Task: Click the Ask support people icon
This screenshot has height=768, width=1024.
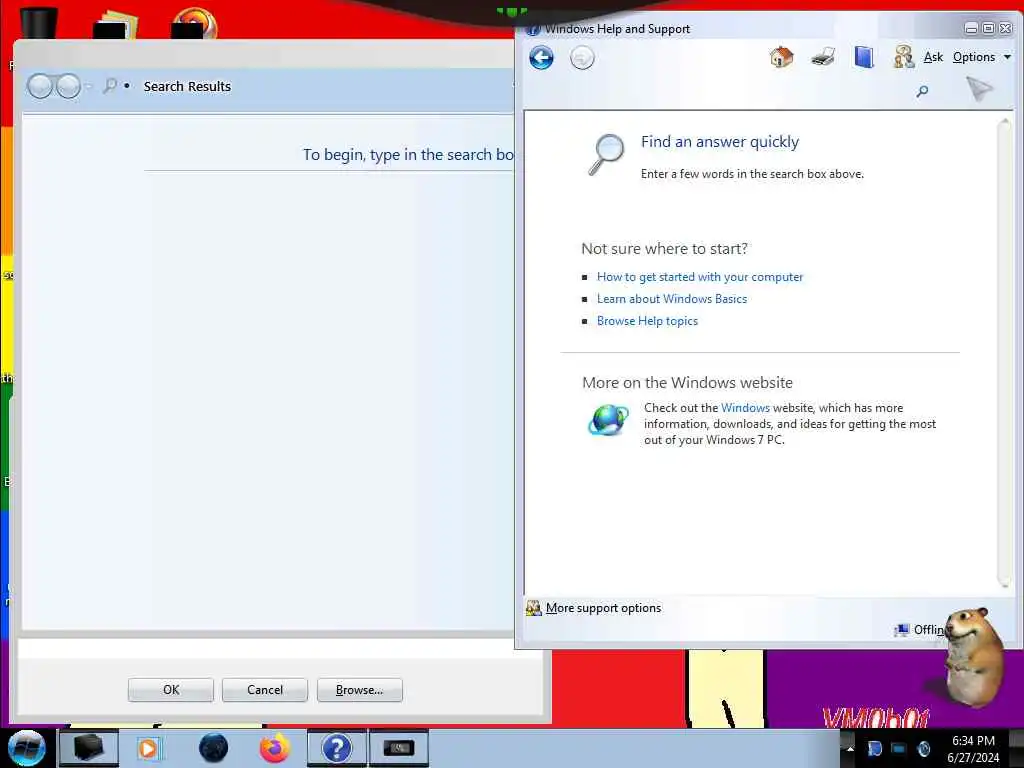Action: click(x=904, y=57)
